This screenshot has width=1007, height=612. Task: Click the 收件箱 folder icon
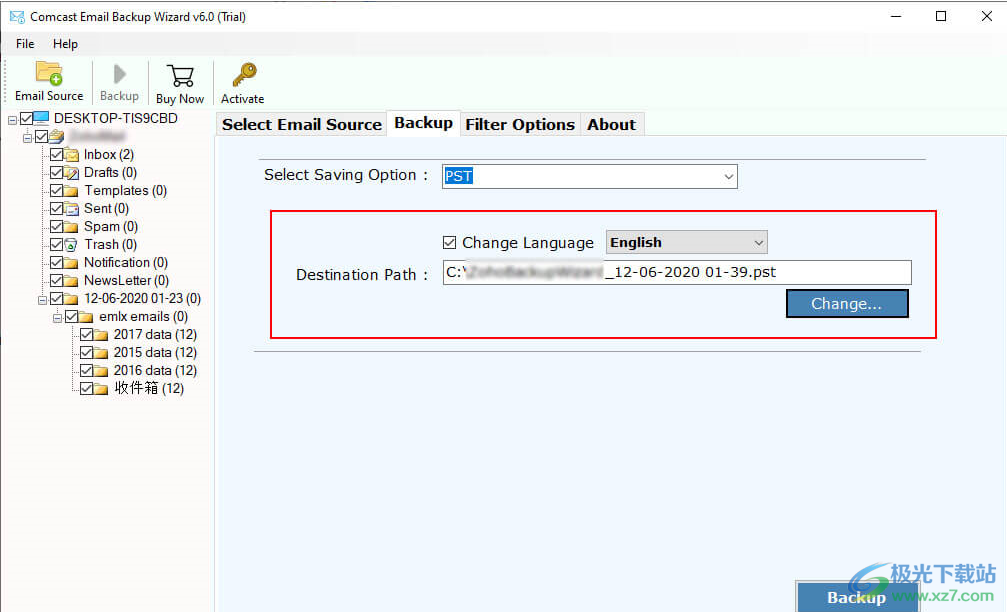[x=101, y=389]
